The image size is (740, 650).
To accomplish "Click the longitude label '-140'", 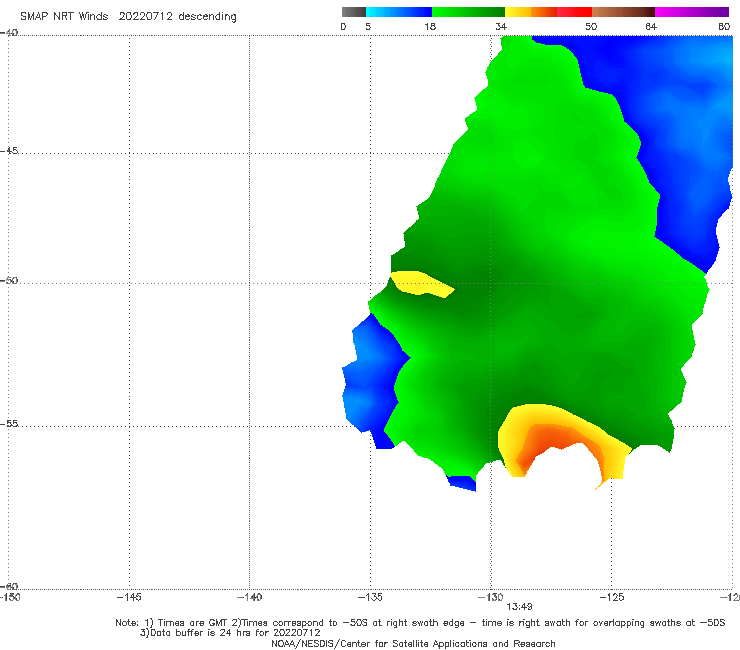I will tap(249, 597).
